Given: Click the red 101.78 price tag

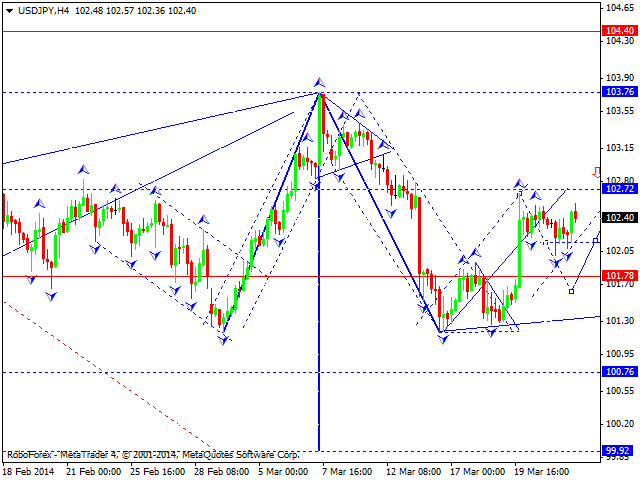Looking at the screenshot, I should point(620,275).
